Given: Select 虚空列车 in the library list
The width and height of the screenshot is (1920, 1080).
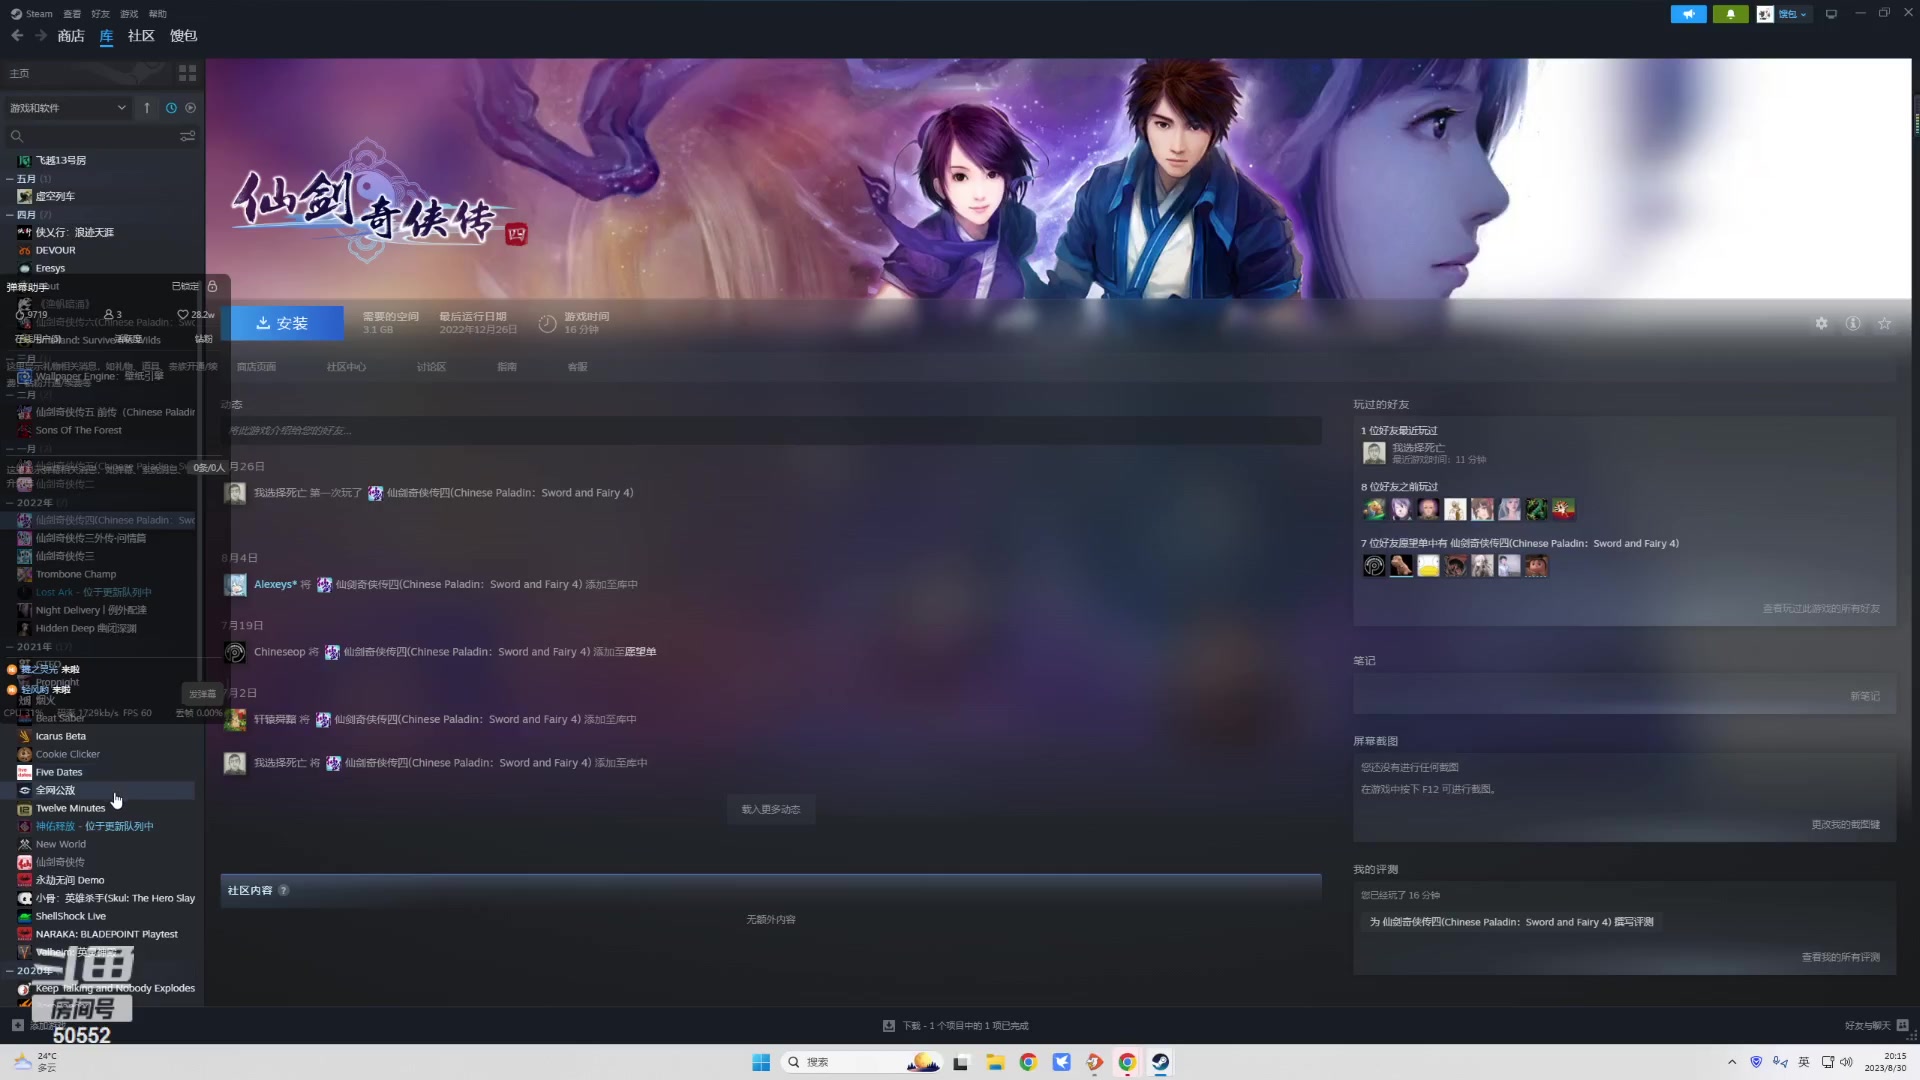Looking at the screenshot, I should 55,197.
